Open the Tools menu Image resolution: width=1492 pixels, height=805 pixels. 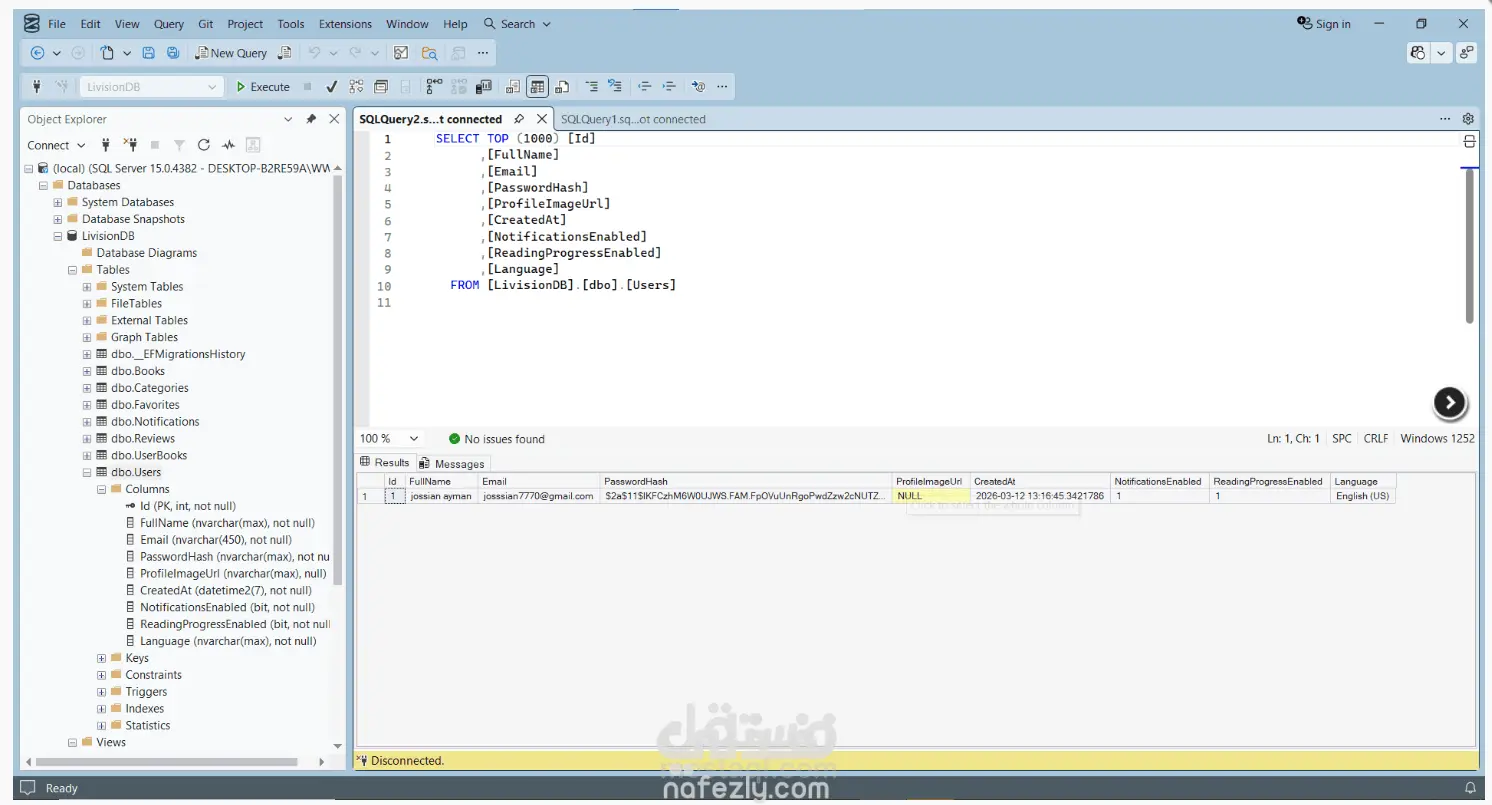(291, 24)
